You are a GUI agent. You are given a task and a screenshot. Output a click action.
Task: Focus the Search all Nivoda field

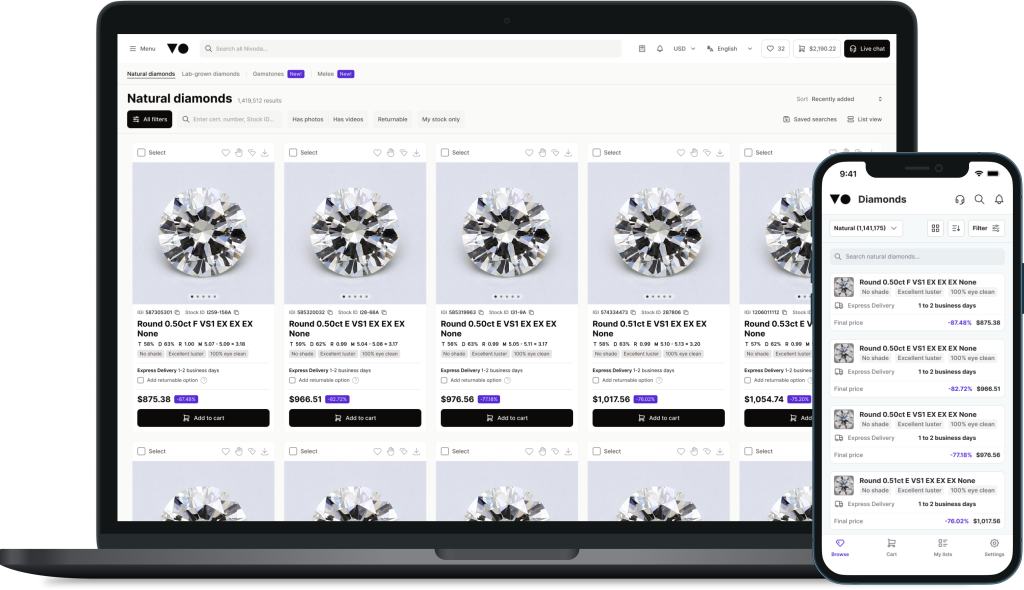pos(411,48)
